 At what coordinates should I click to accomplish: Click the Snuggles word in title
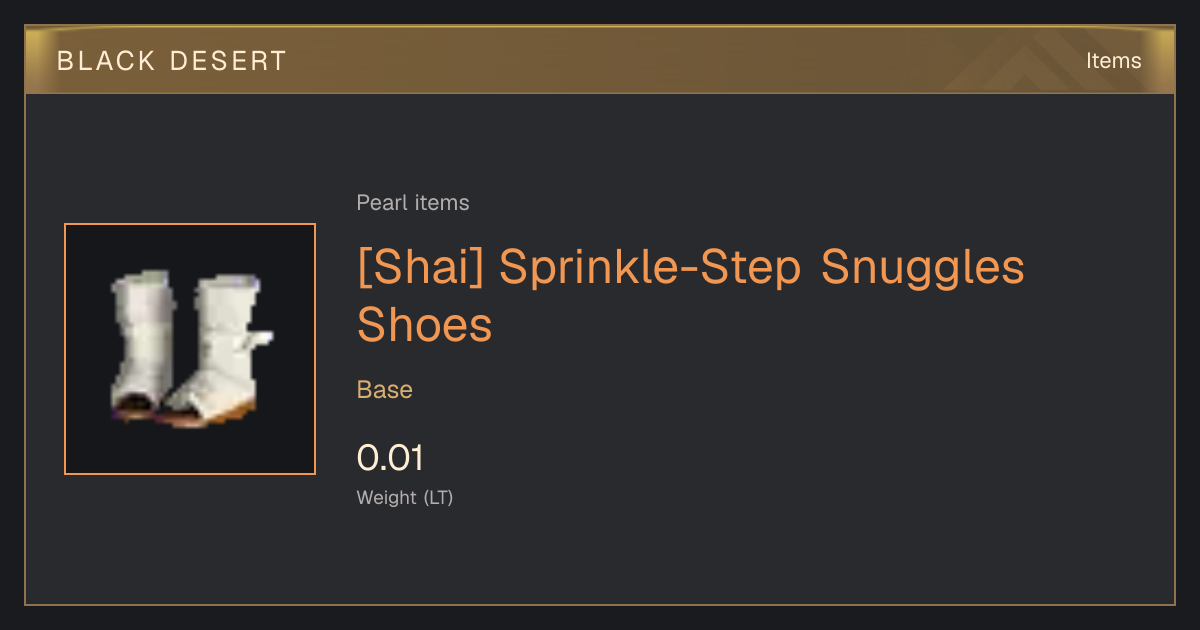(923, 269)
